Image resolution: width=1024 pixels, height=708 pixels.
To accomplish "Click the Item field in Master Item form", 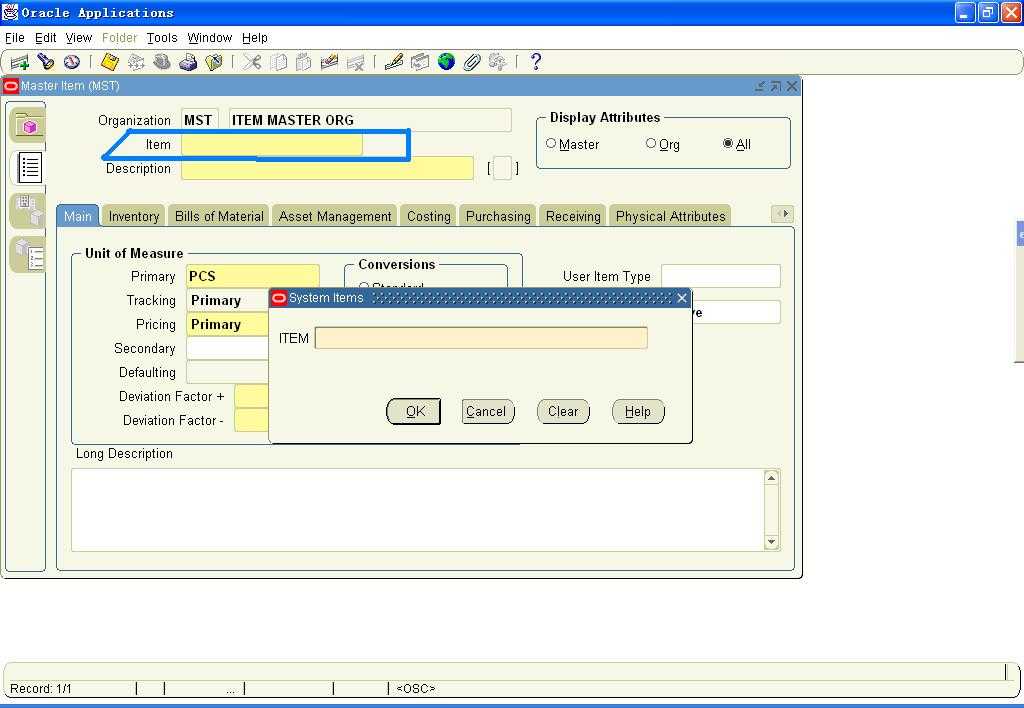I will click(x=272, y=144).
